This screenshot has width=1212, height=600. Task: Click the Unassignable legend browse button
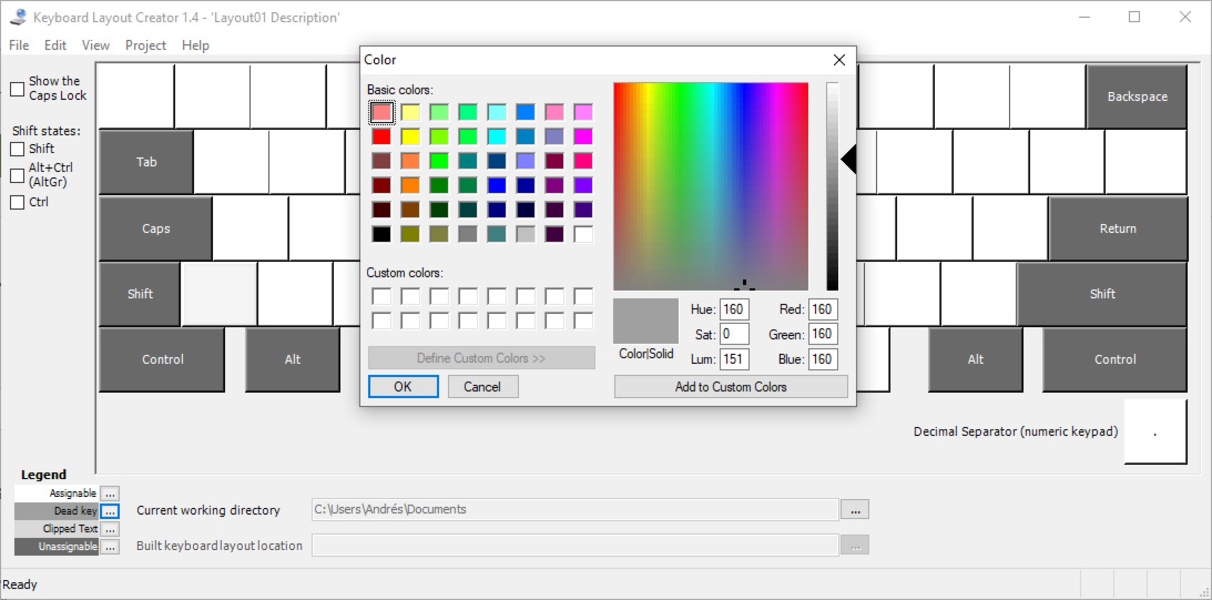pyautogui.click(x=110, y=547)
